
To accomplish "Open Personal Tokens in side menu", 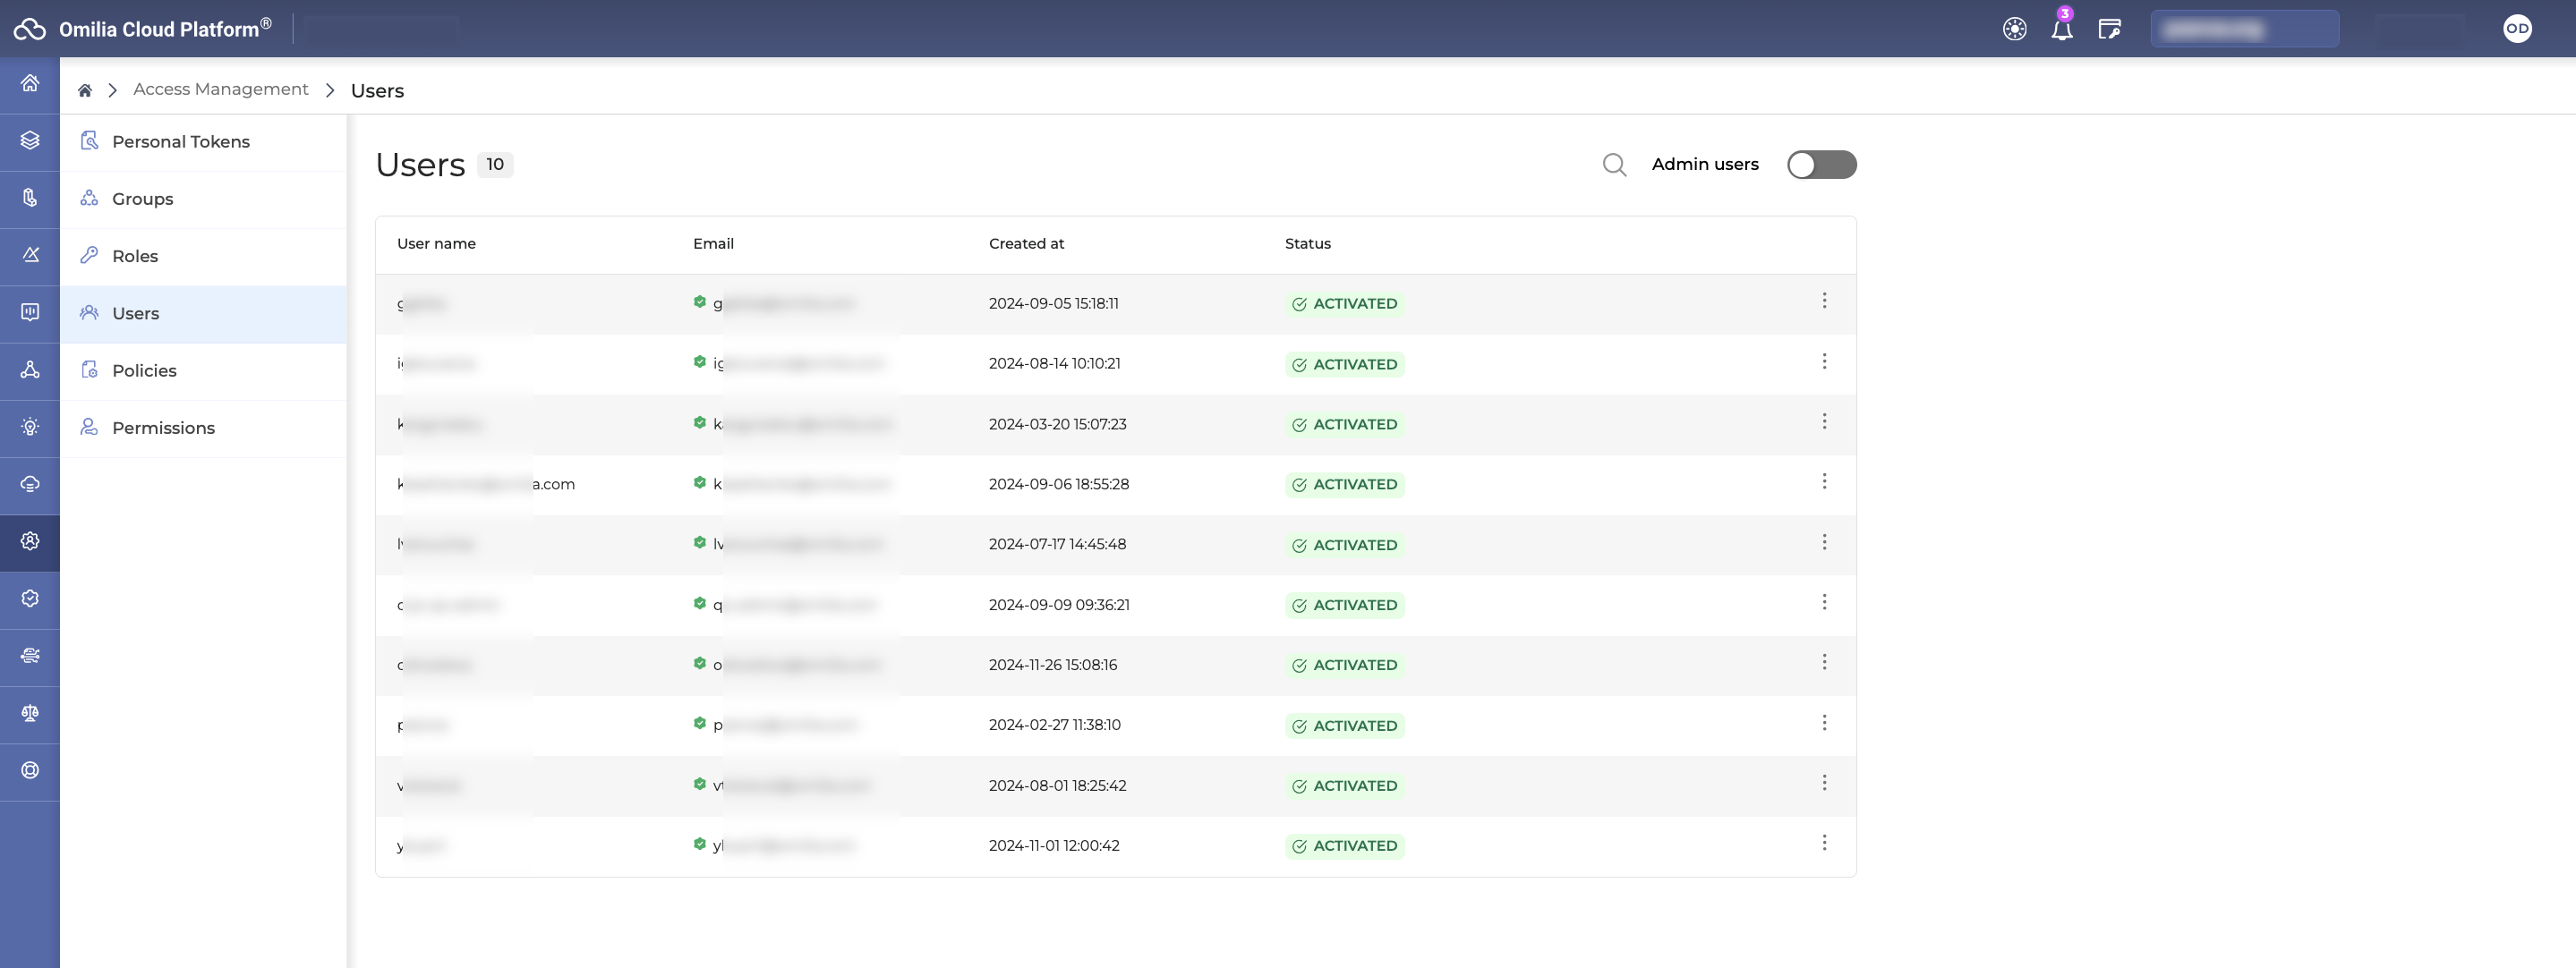I will click(181, 142).
